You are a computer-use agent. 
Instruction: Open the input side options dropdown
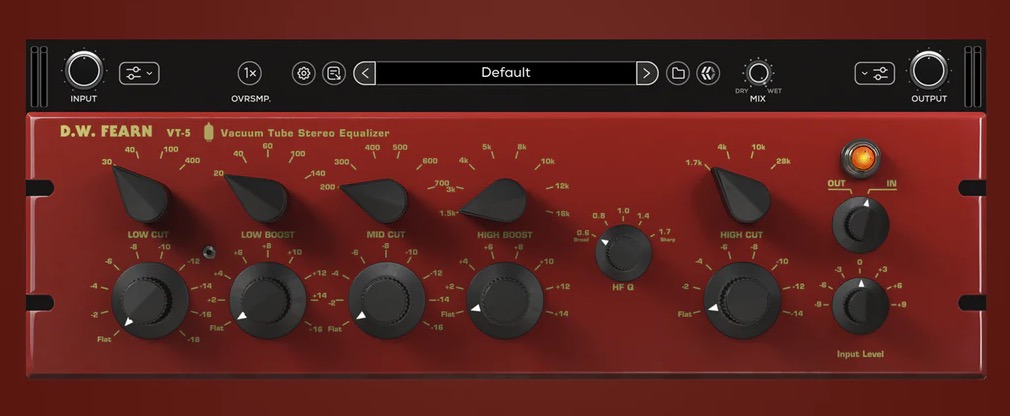point(138,73)
